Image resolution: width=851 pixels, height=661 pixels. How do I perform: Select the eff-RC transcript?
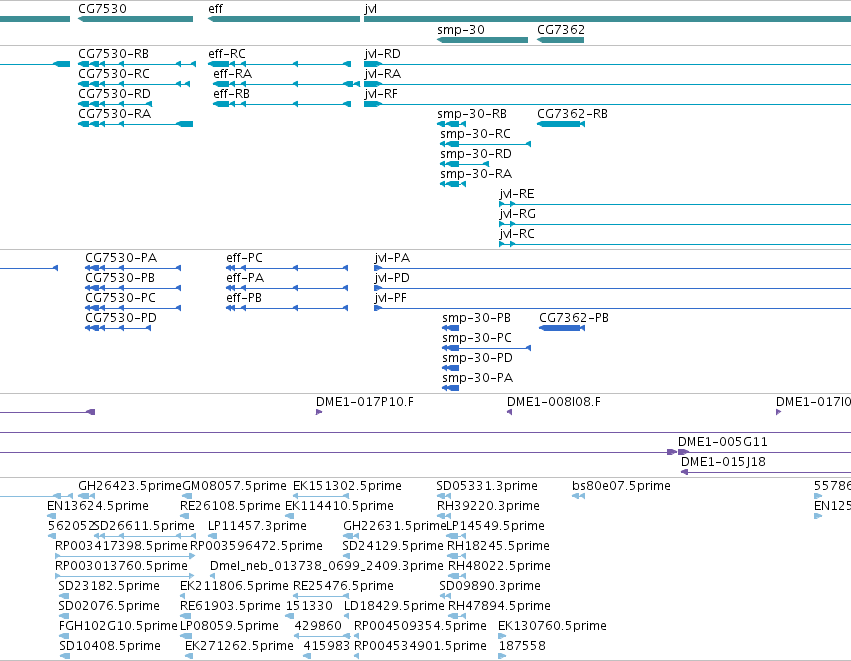[279, 64]
